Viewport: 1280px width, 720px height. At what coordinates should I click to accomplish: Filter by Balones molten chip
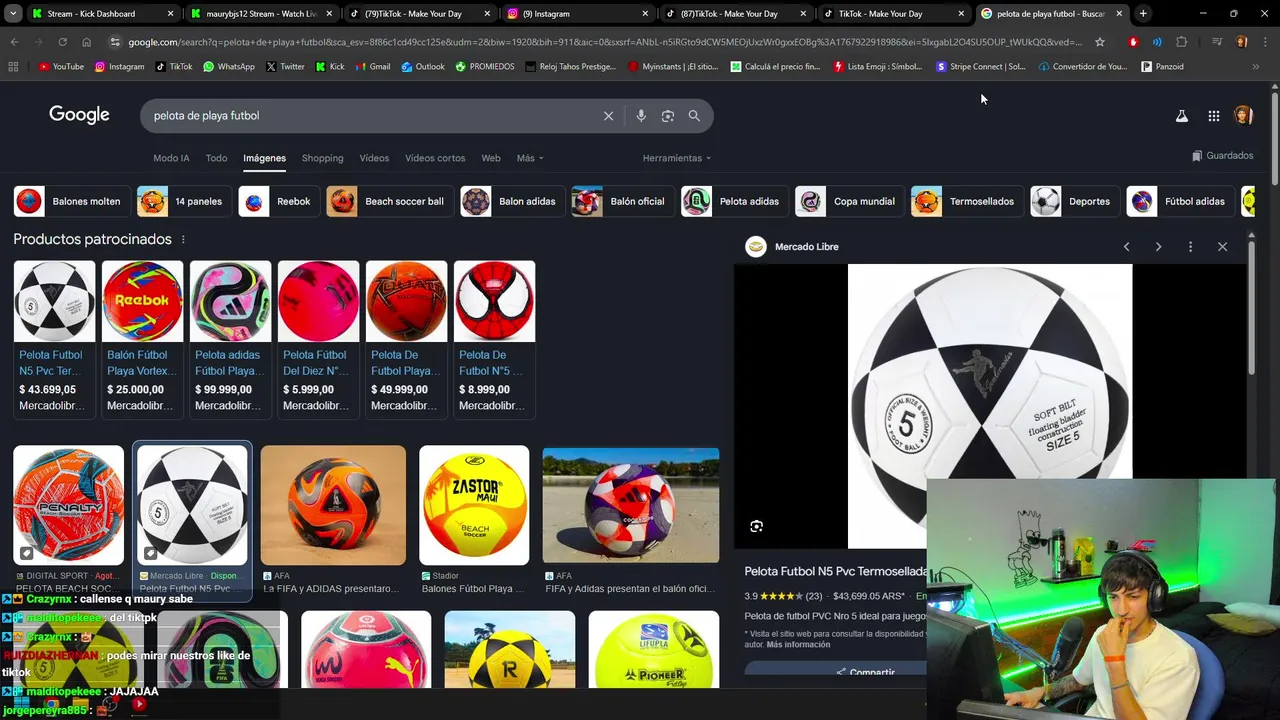[x=71, y=201]
